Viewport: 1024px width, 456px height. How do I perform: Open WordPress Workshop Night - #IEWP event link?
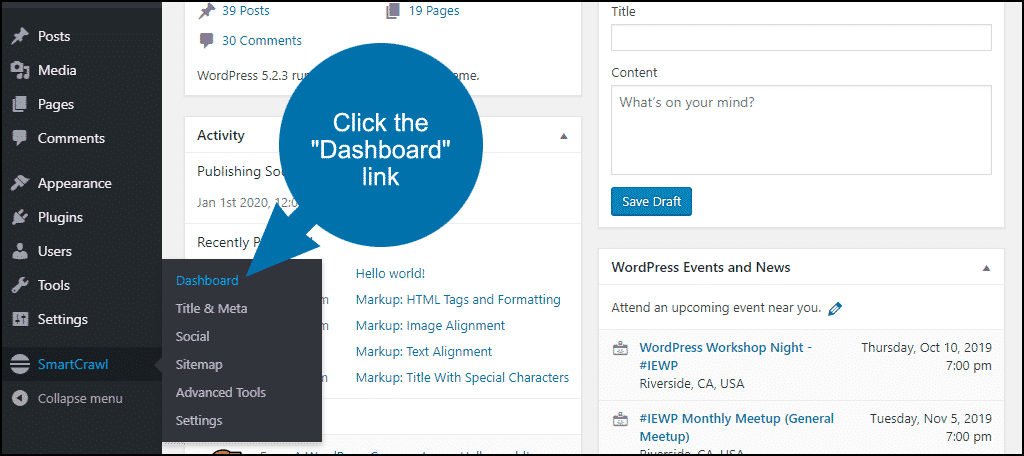point(726,357)
